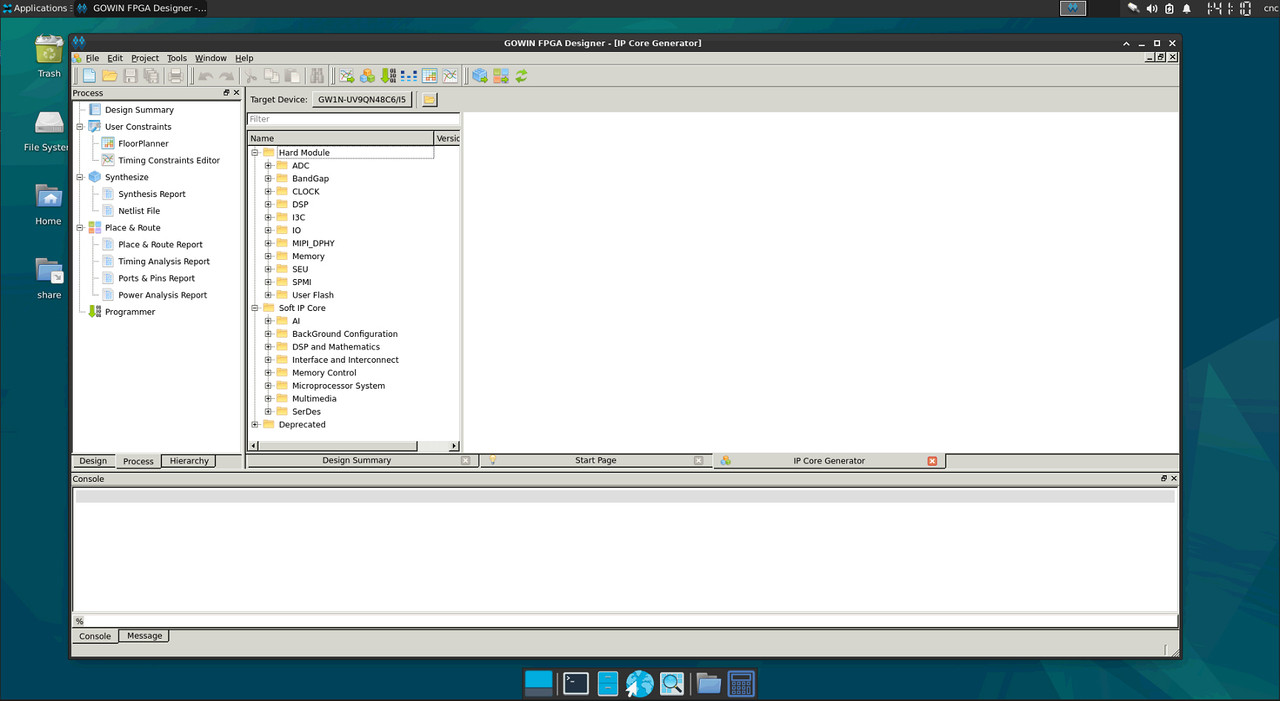Click the New file toolbar icon
Viewport: 1280px width, 701px height.
[x=90, y=76]
